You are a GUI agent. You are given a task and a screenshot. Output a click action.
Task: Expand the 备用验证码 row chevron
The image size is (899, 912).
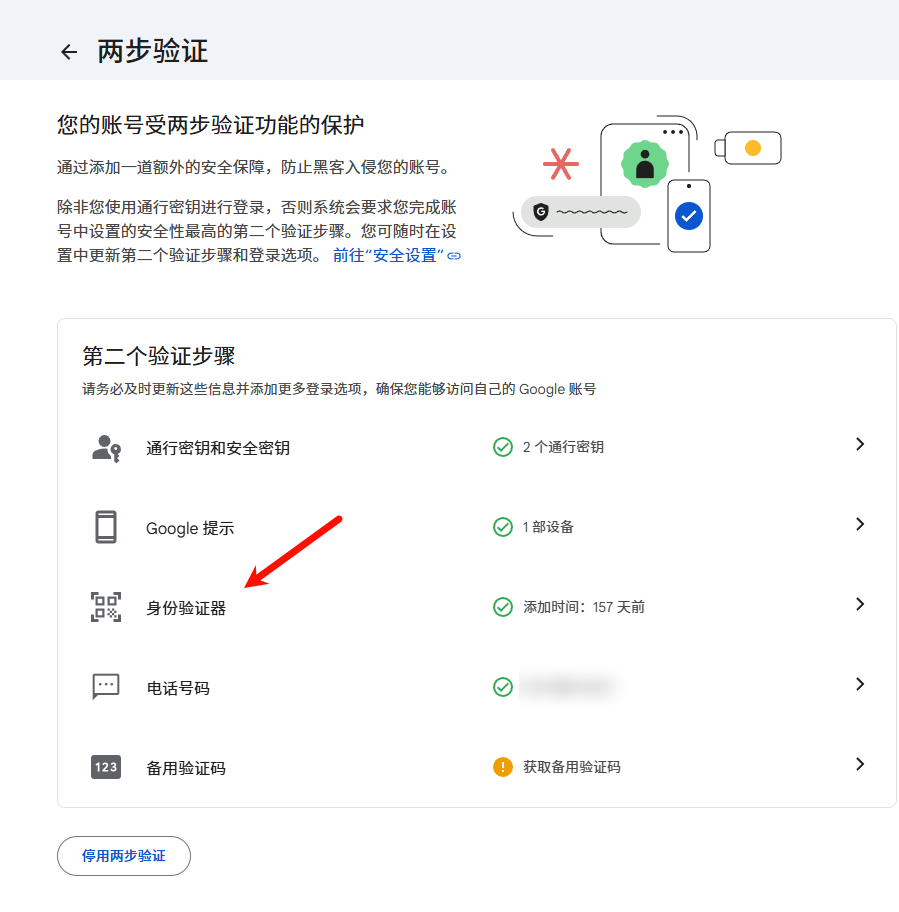point(860,764)
